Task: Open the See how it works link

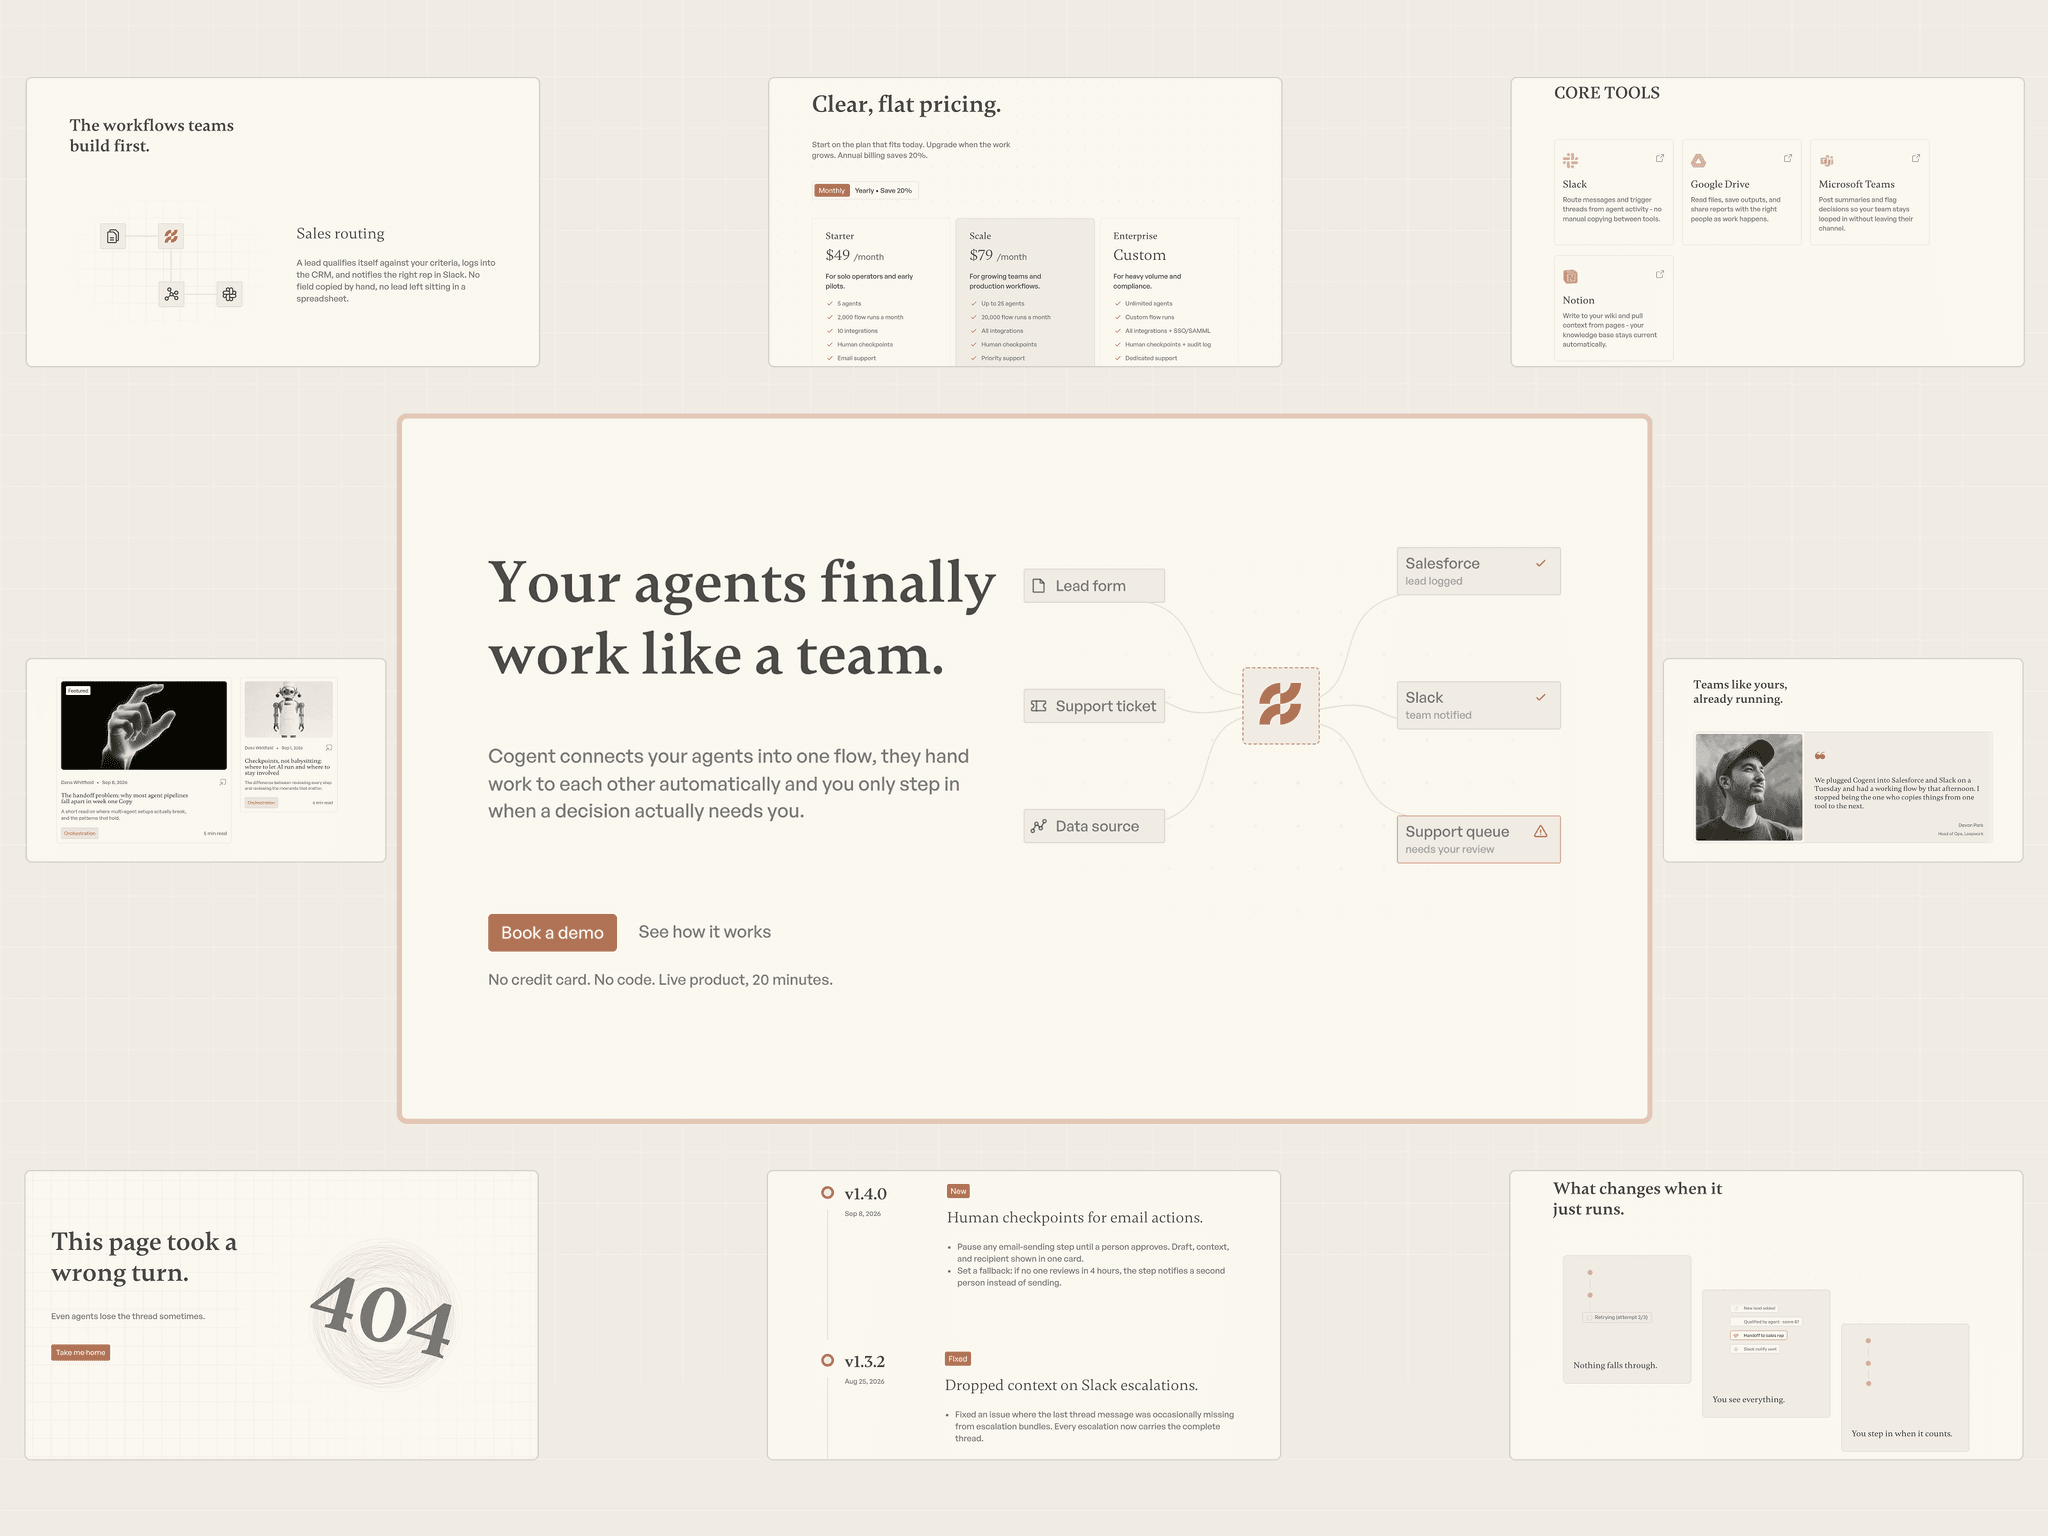Action: point(704,932)
